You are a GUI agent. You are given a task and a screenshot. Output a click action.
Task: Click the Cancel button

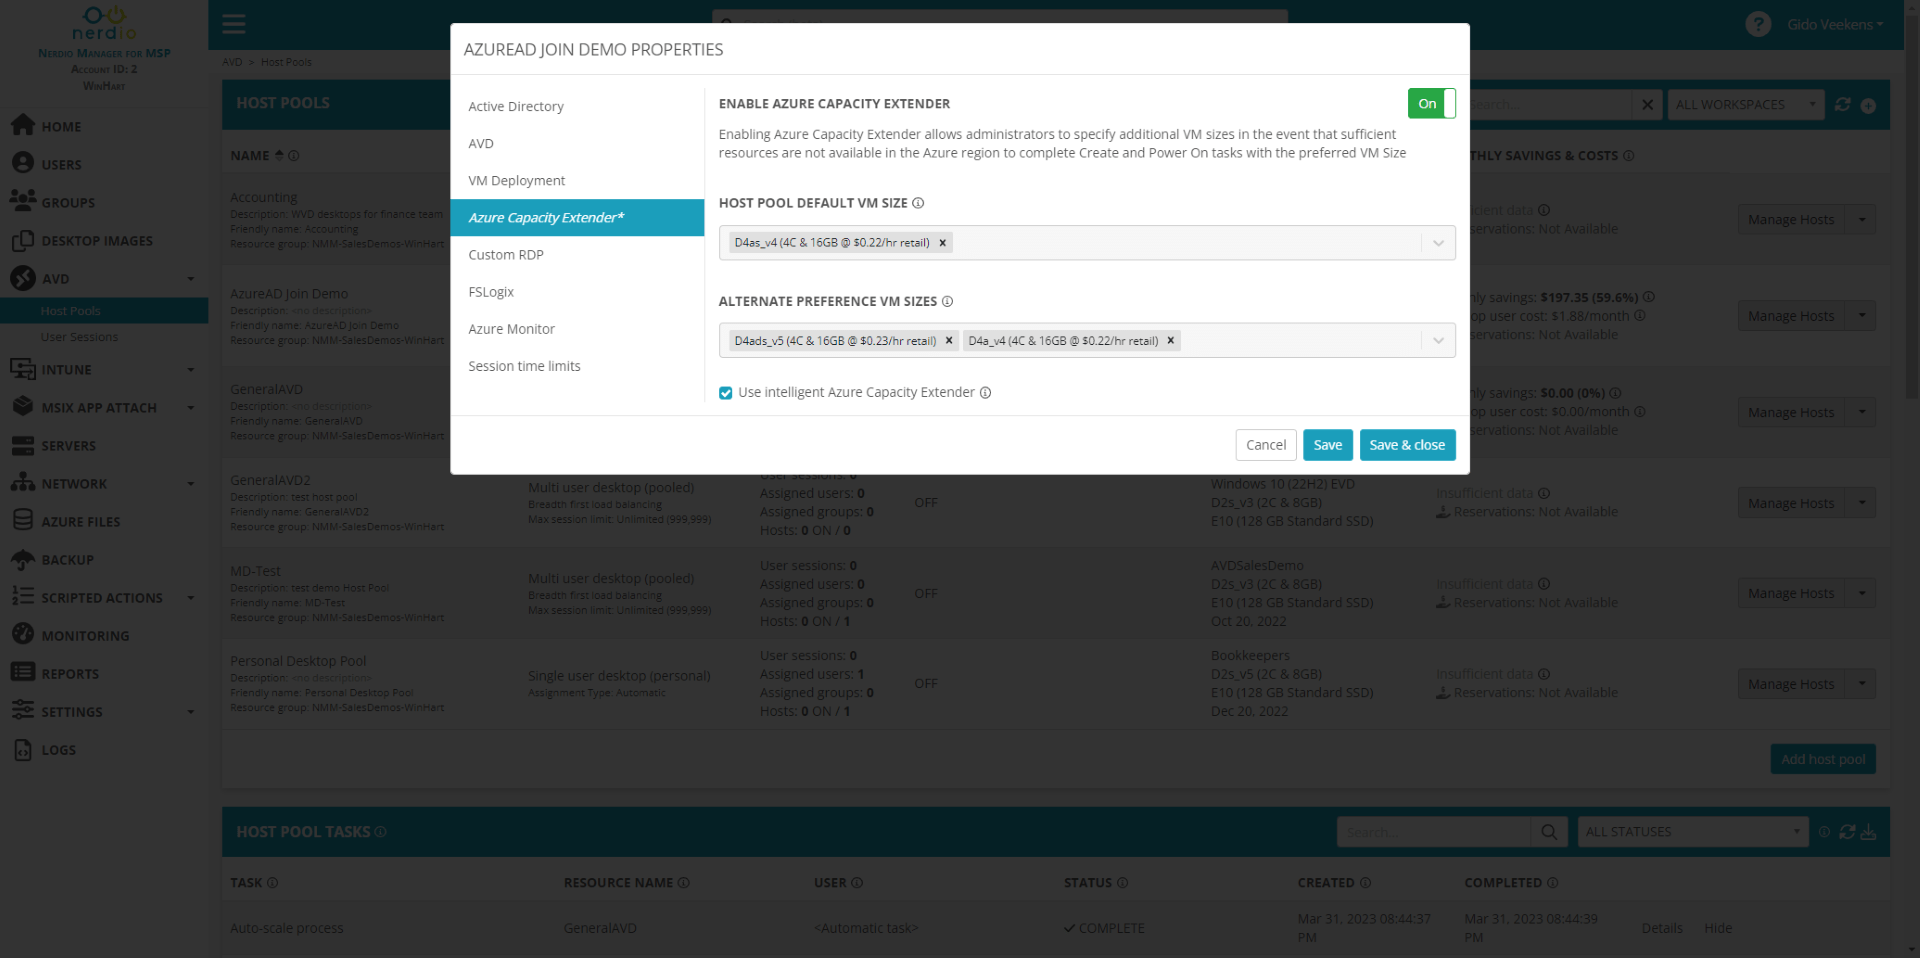[x=1266, y=445]
